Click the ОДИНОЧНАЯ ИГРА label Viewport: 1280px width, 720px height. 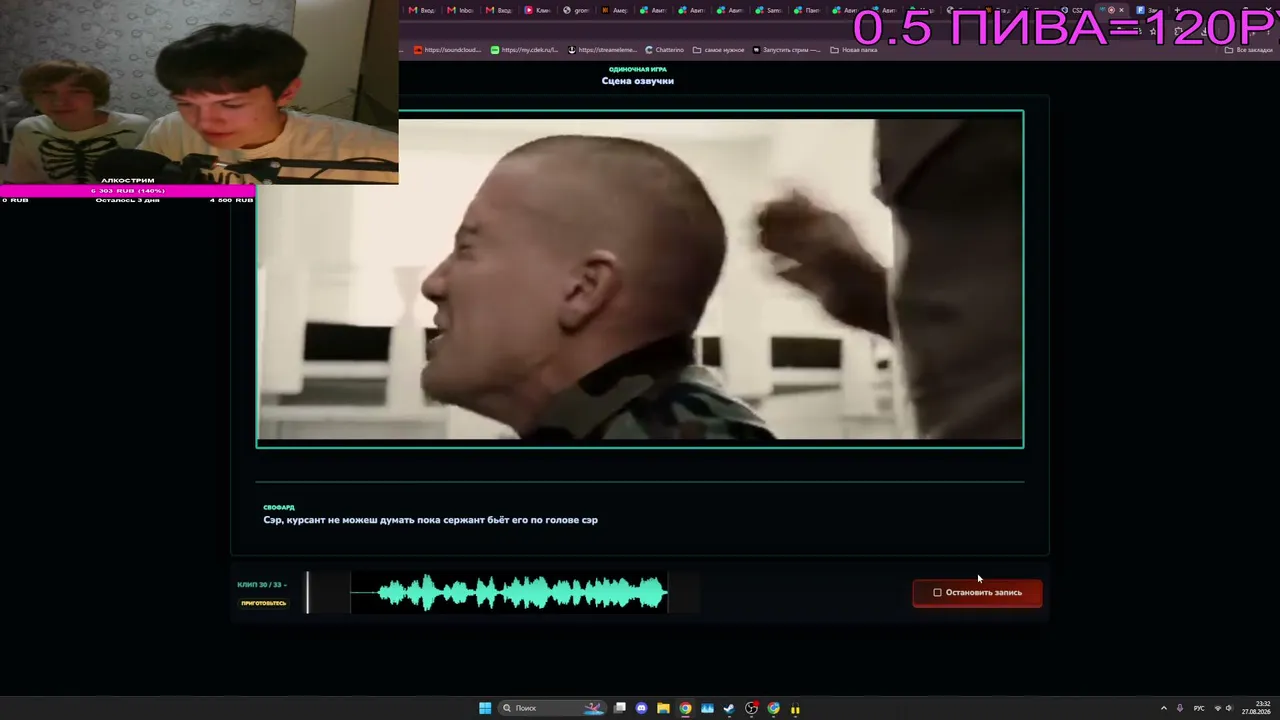click(x=638, y=69)
